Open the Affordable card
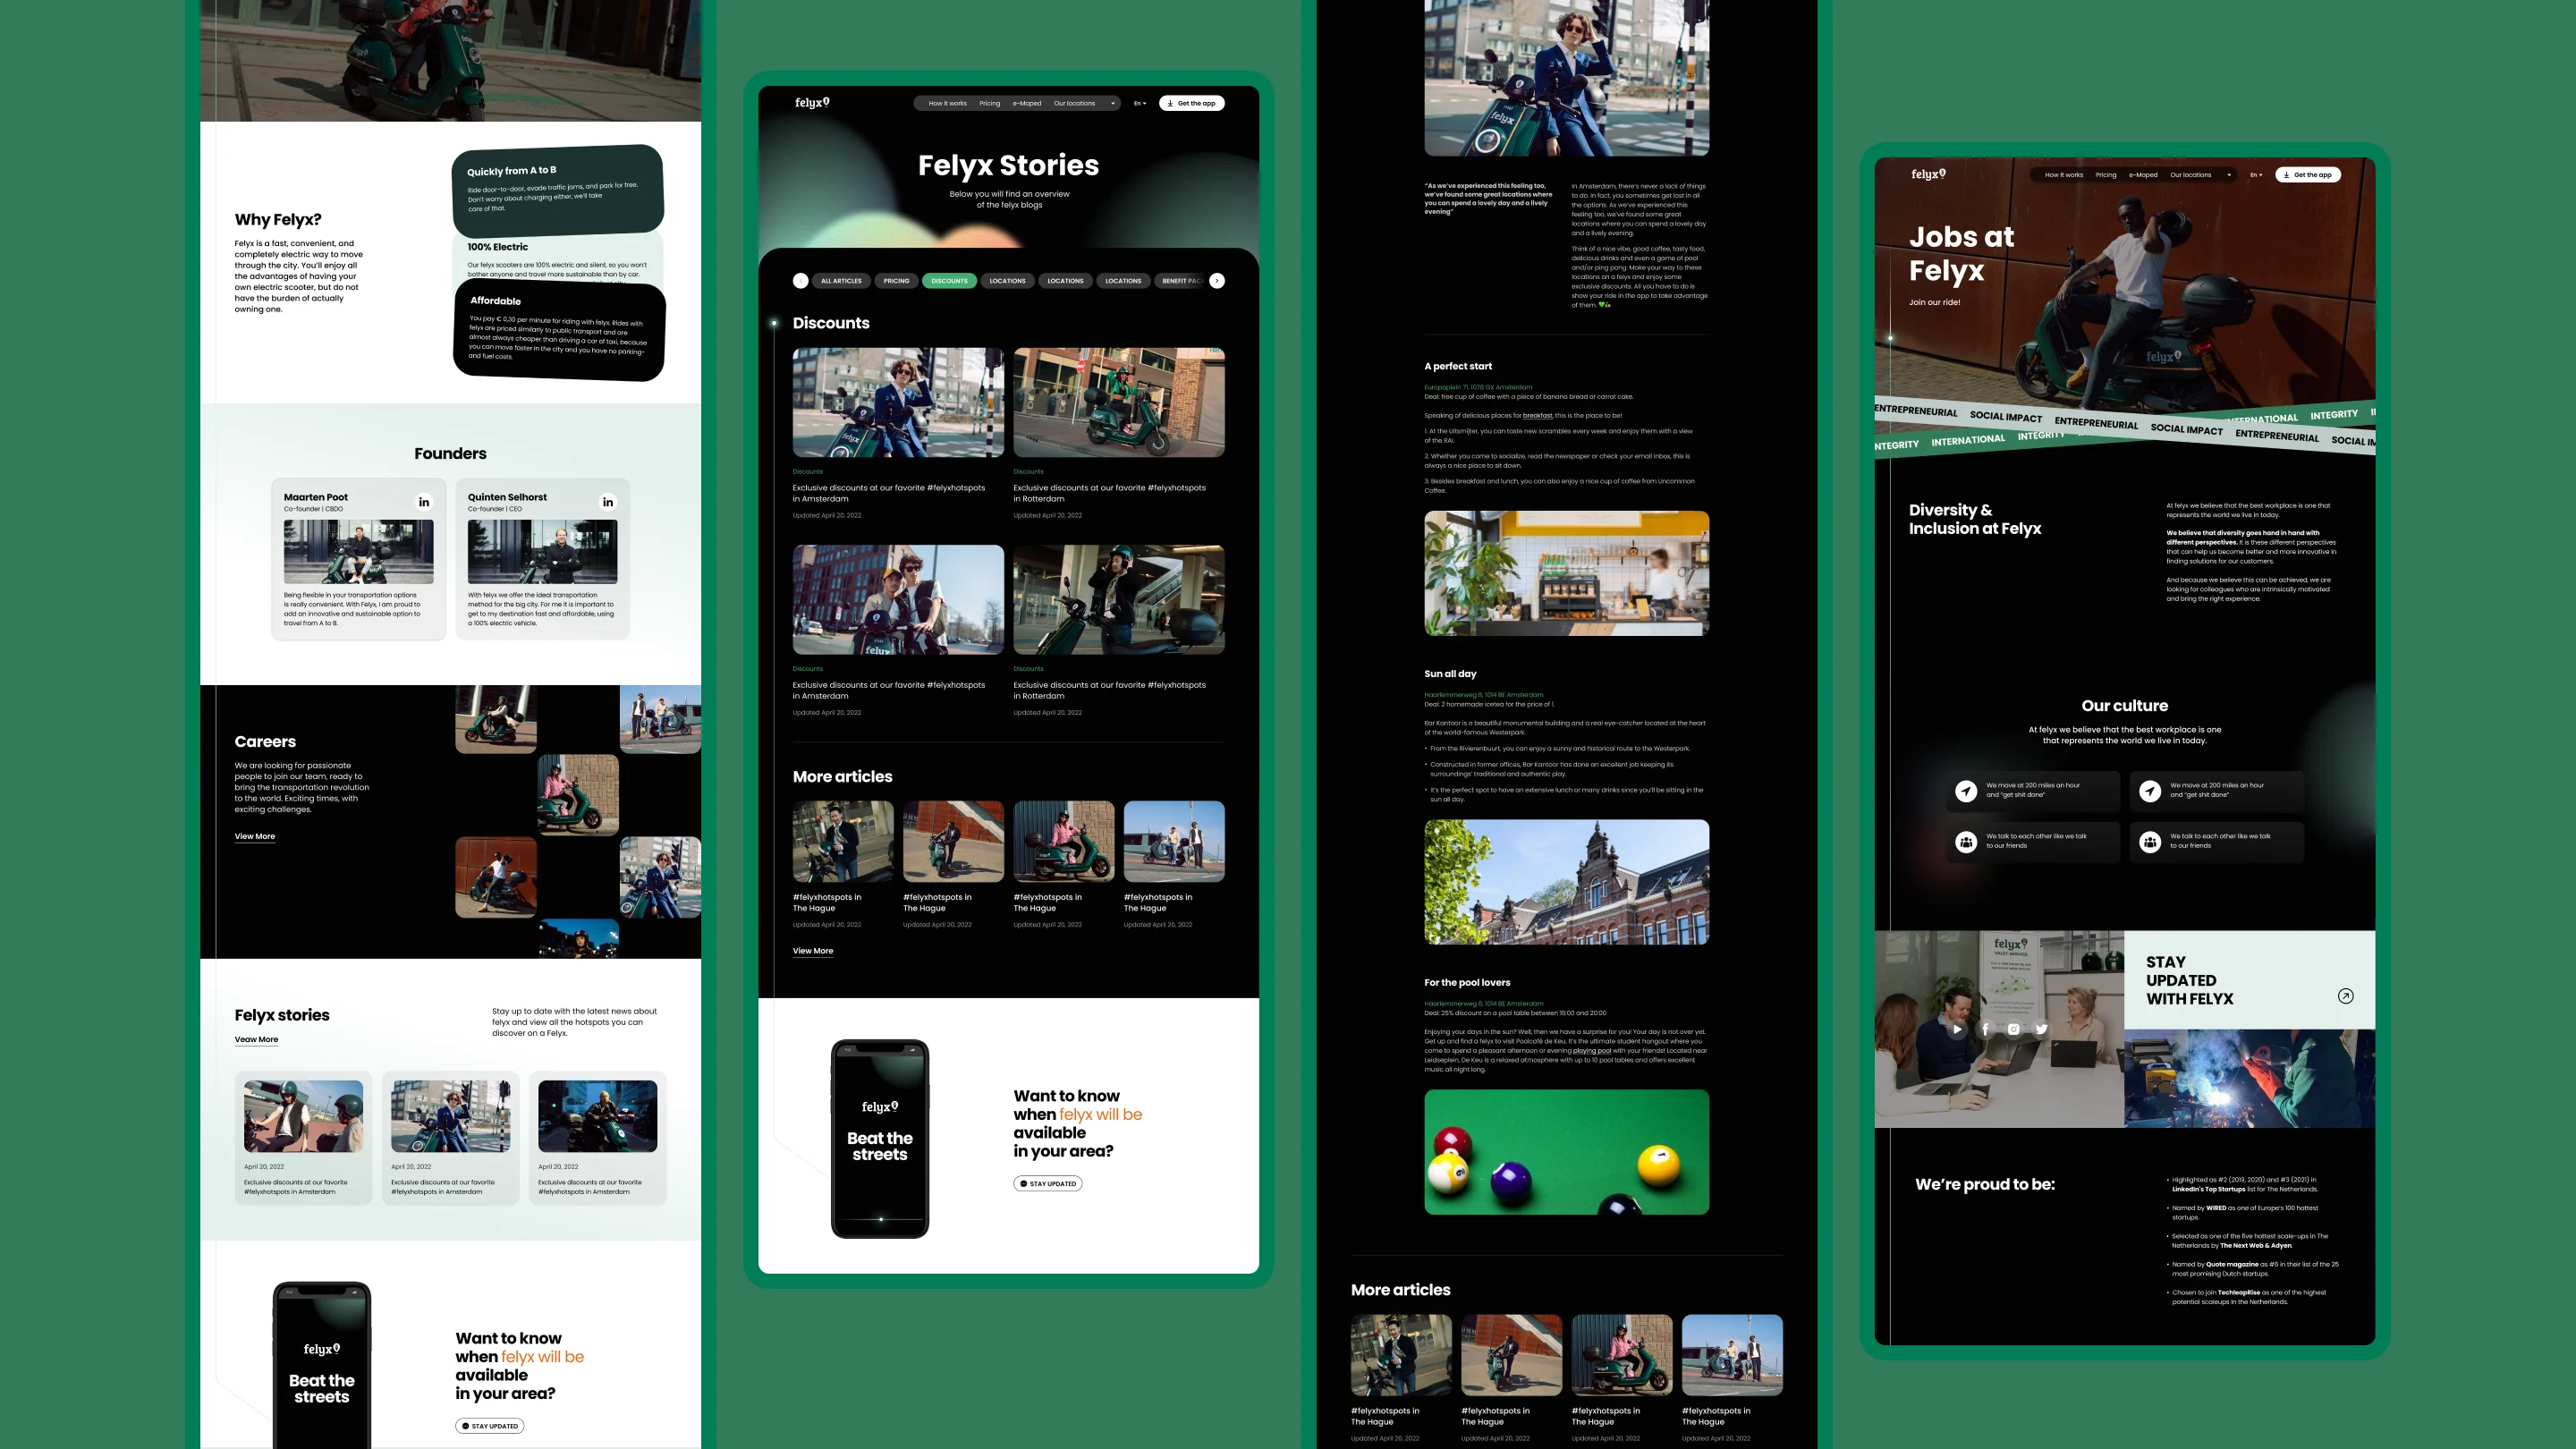 coord(559,331)
